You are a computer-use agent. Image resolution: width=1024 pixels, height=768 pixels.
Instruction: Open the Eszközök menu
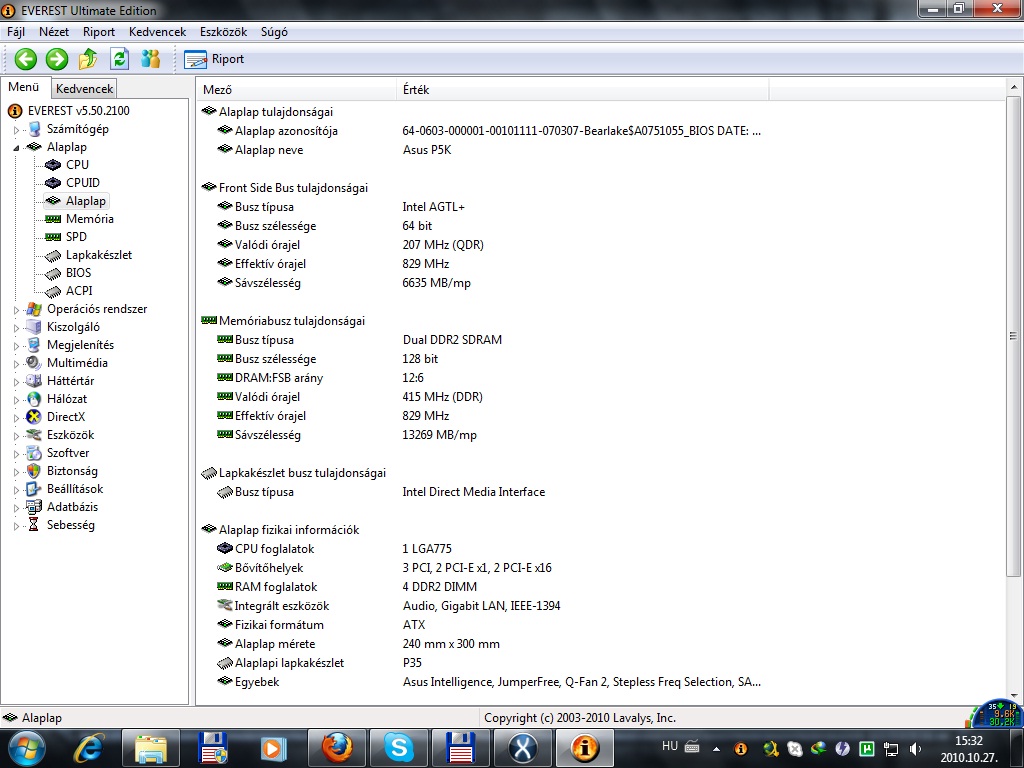[223, 32]
